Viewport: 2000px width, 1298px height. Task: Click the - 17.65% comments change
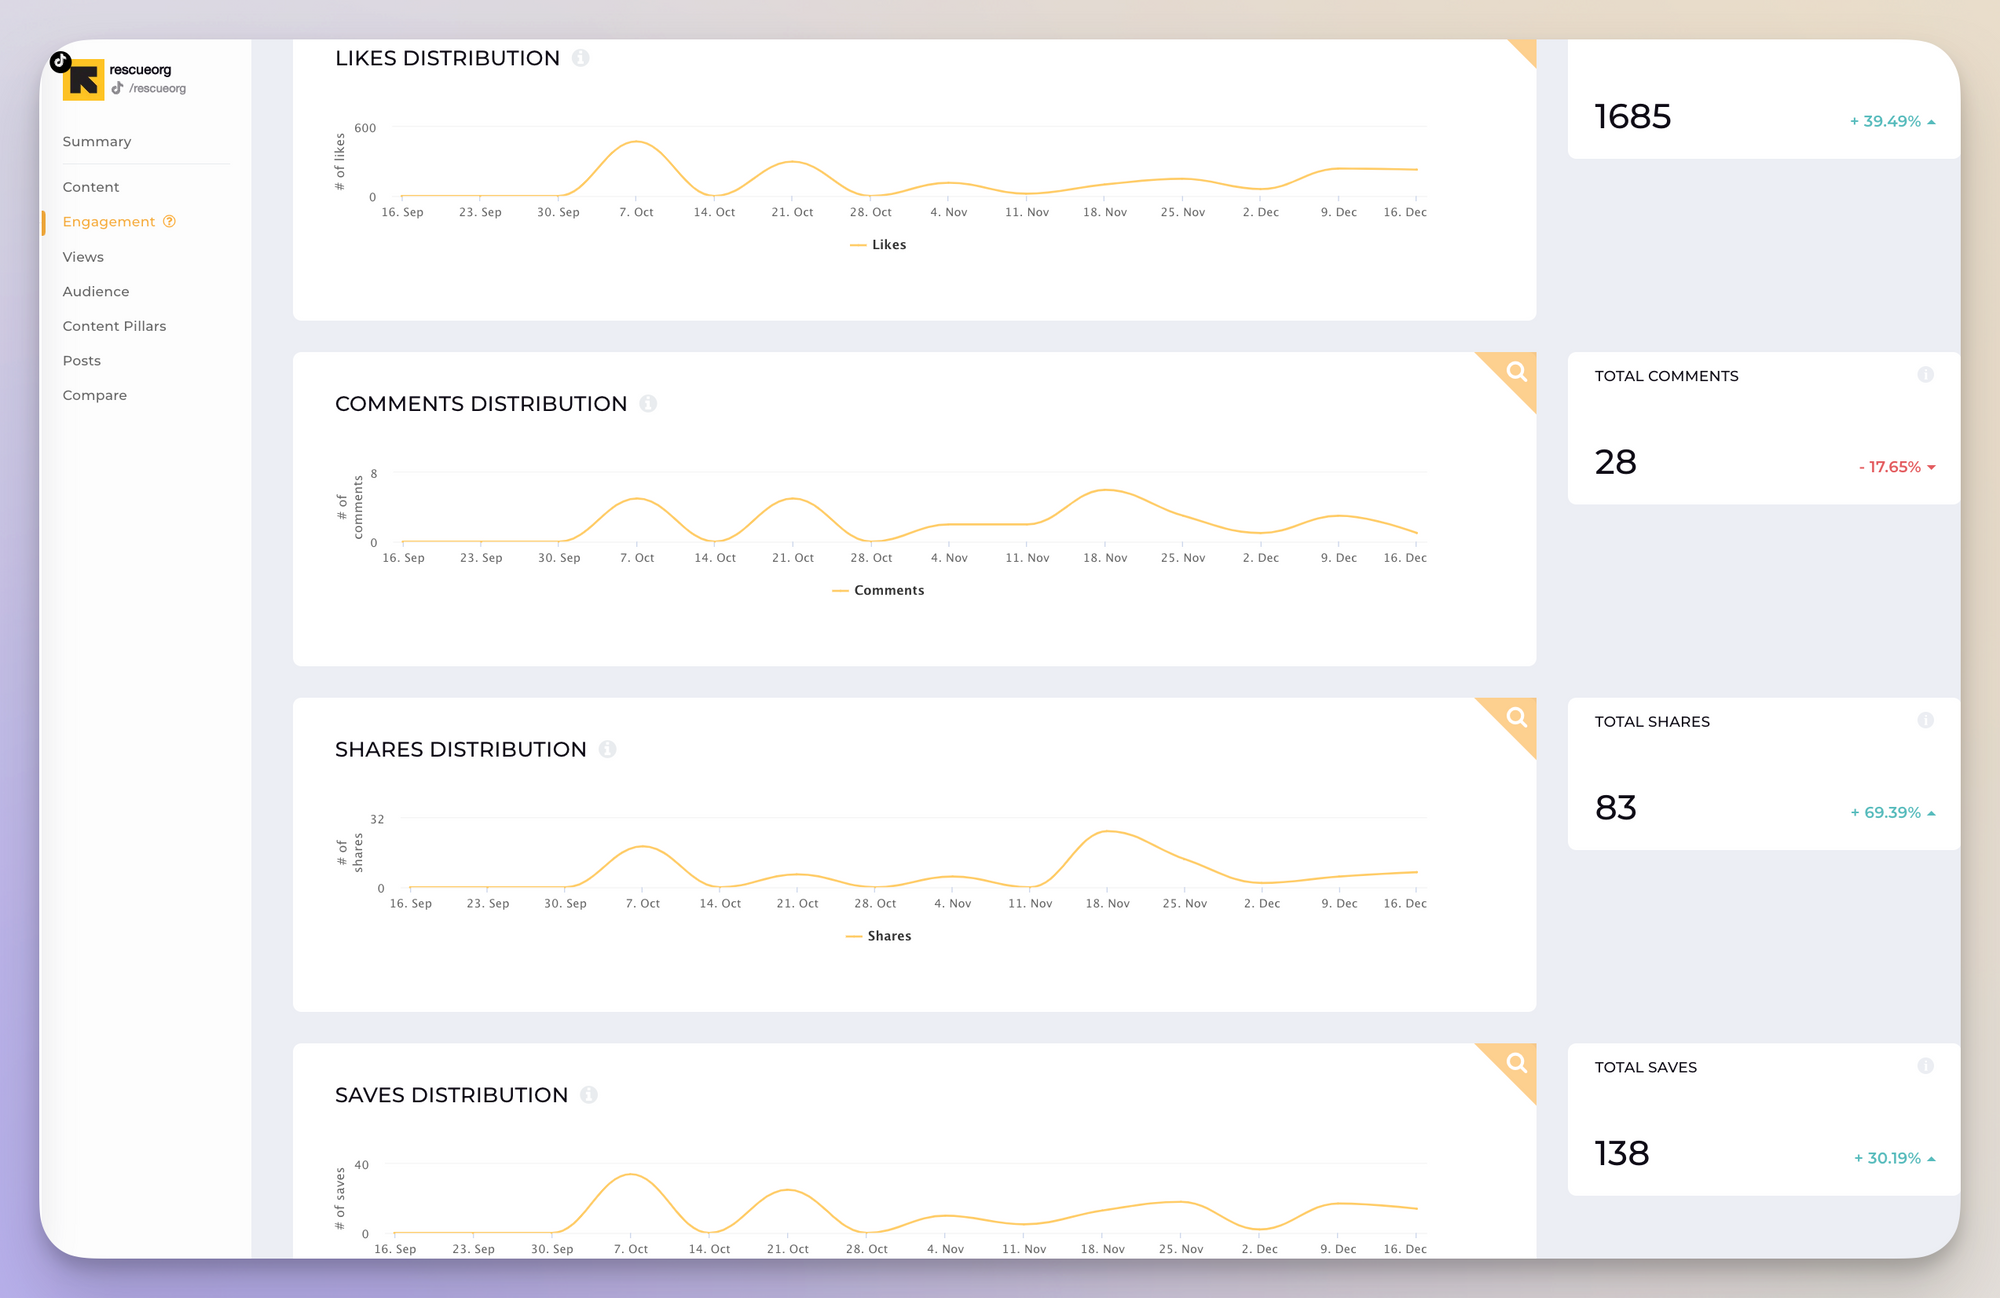1897,467
